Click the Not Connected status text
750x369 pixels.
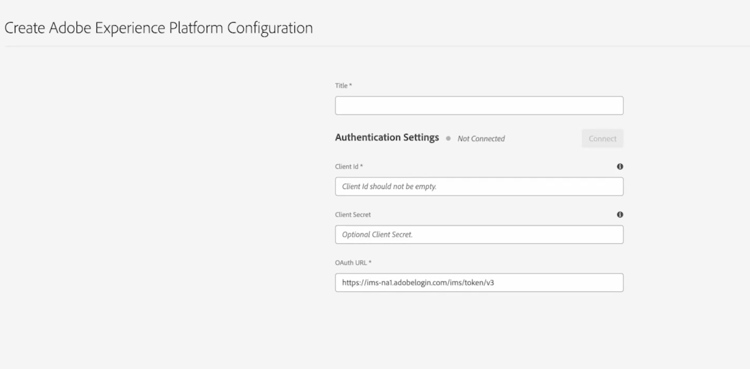(x=481, y=139)
